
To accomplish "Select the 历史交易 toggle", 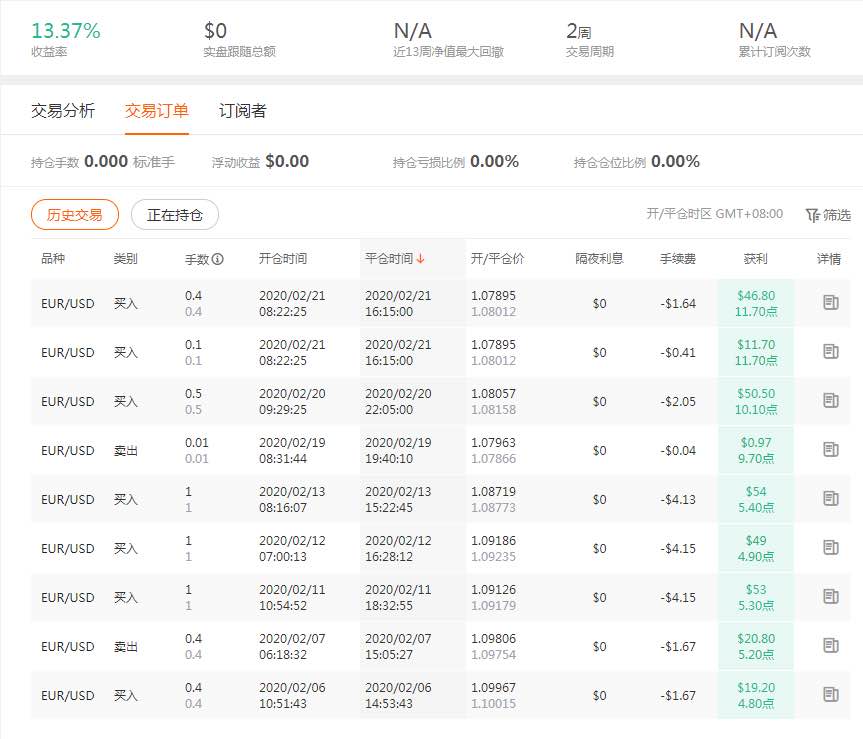I will 75,215.
